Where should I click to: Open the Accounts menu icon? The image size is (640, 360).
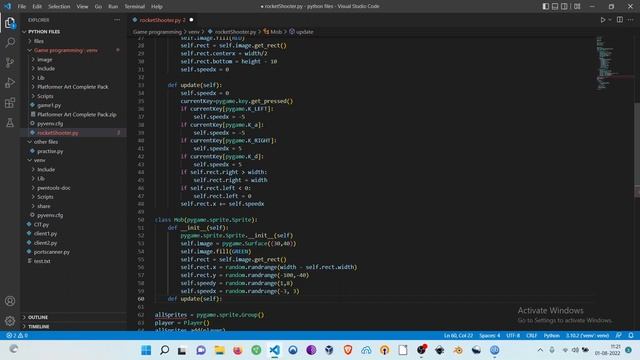tap(10, 301)
